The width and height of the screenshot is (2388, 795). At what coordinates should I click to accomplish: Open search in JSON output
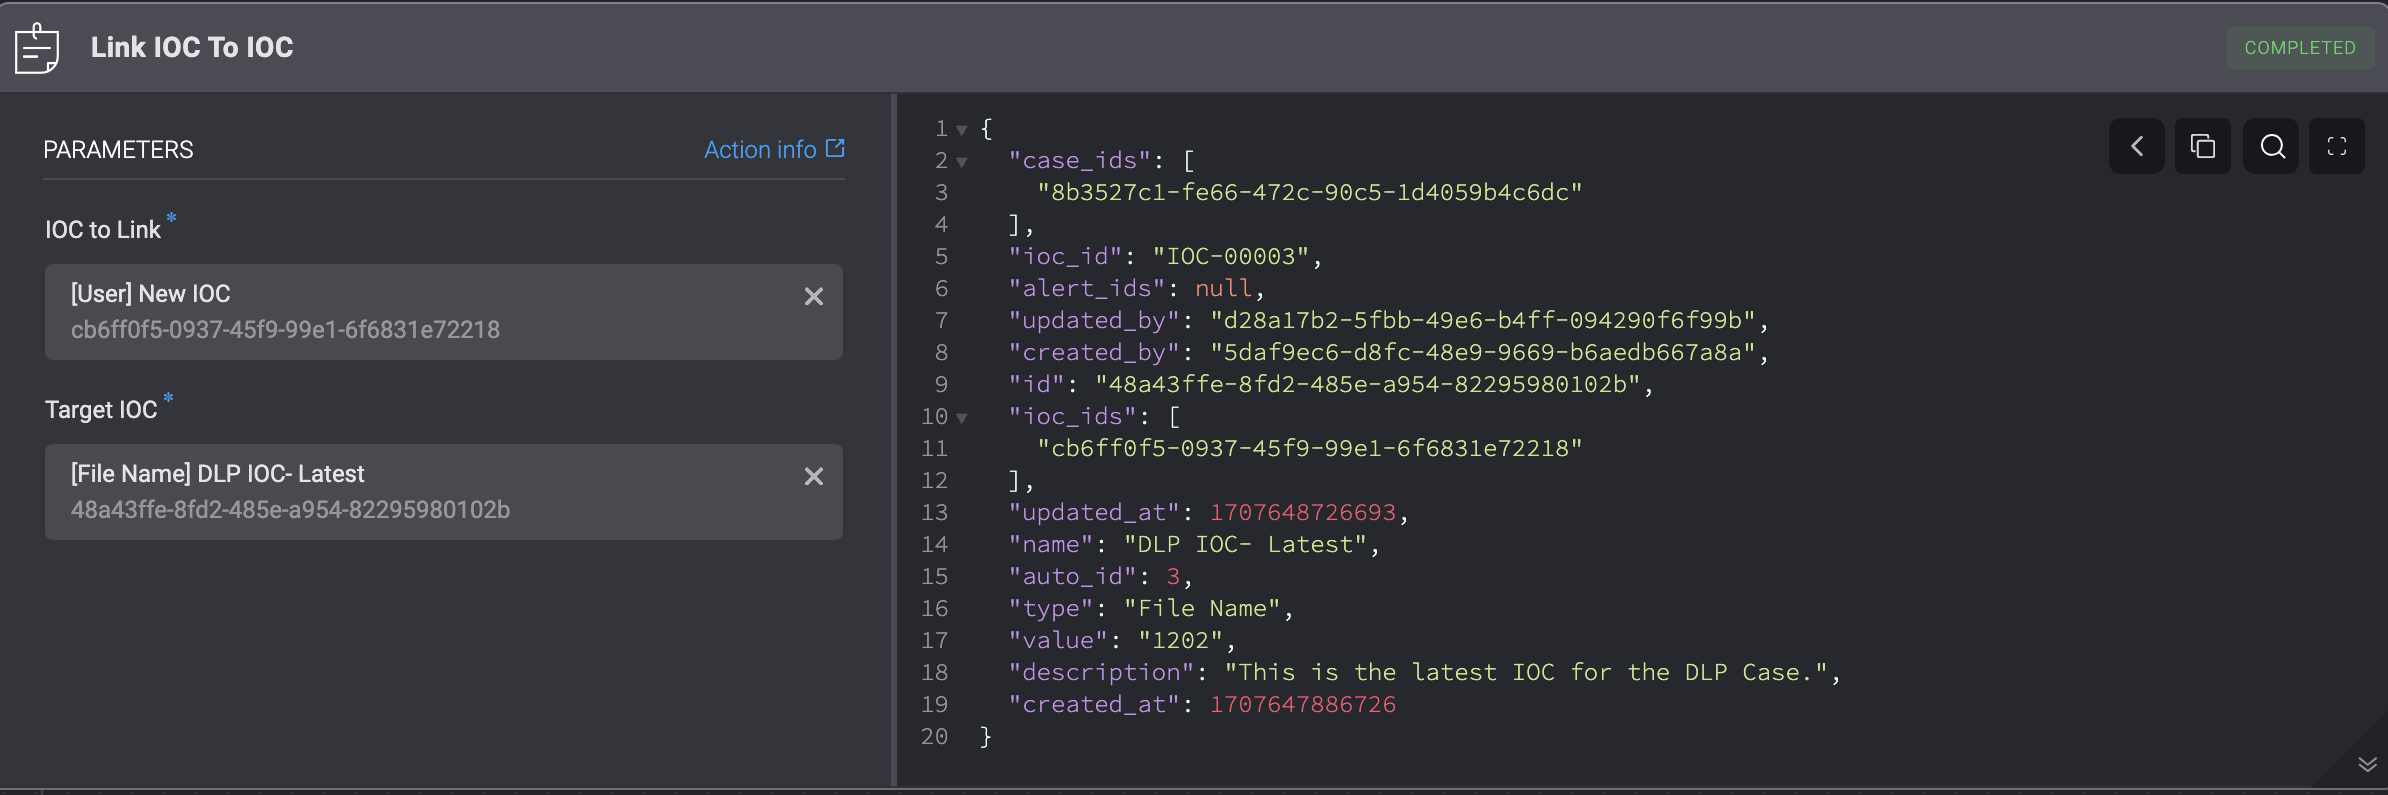pyautogui.click(x=2271, y=146)
